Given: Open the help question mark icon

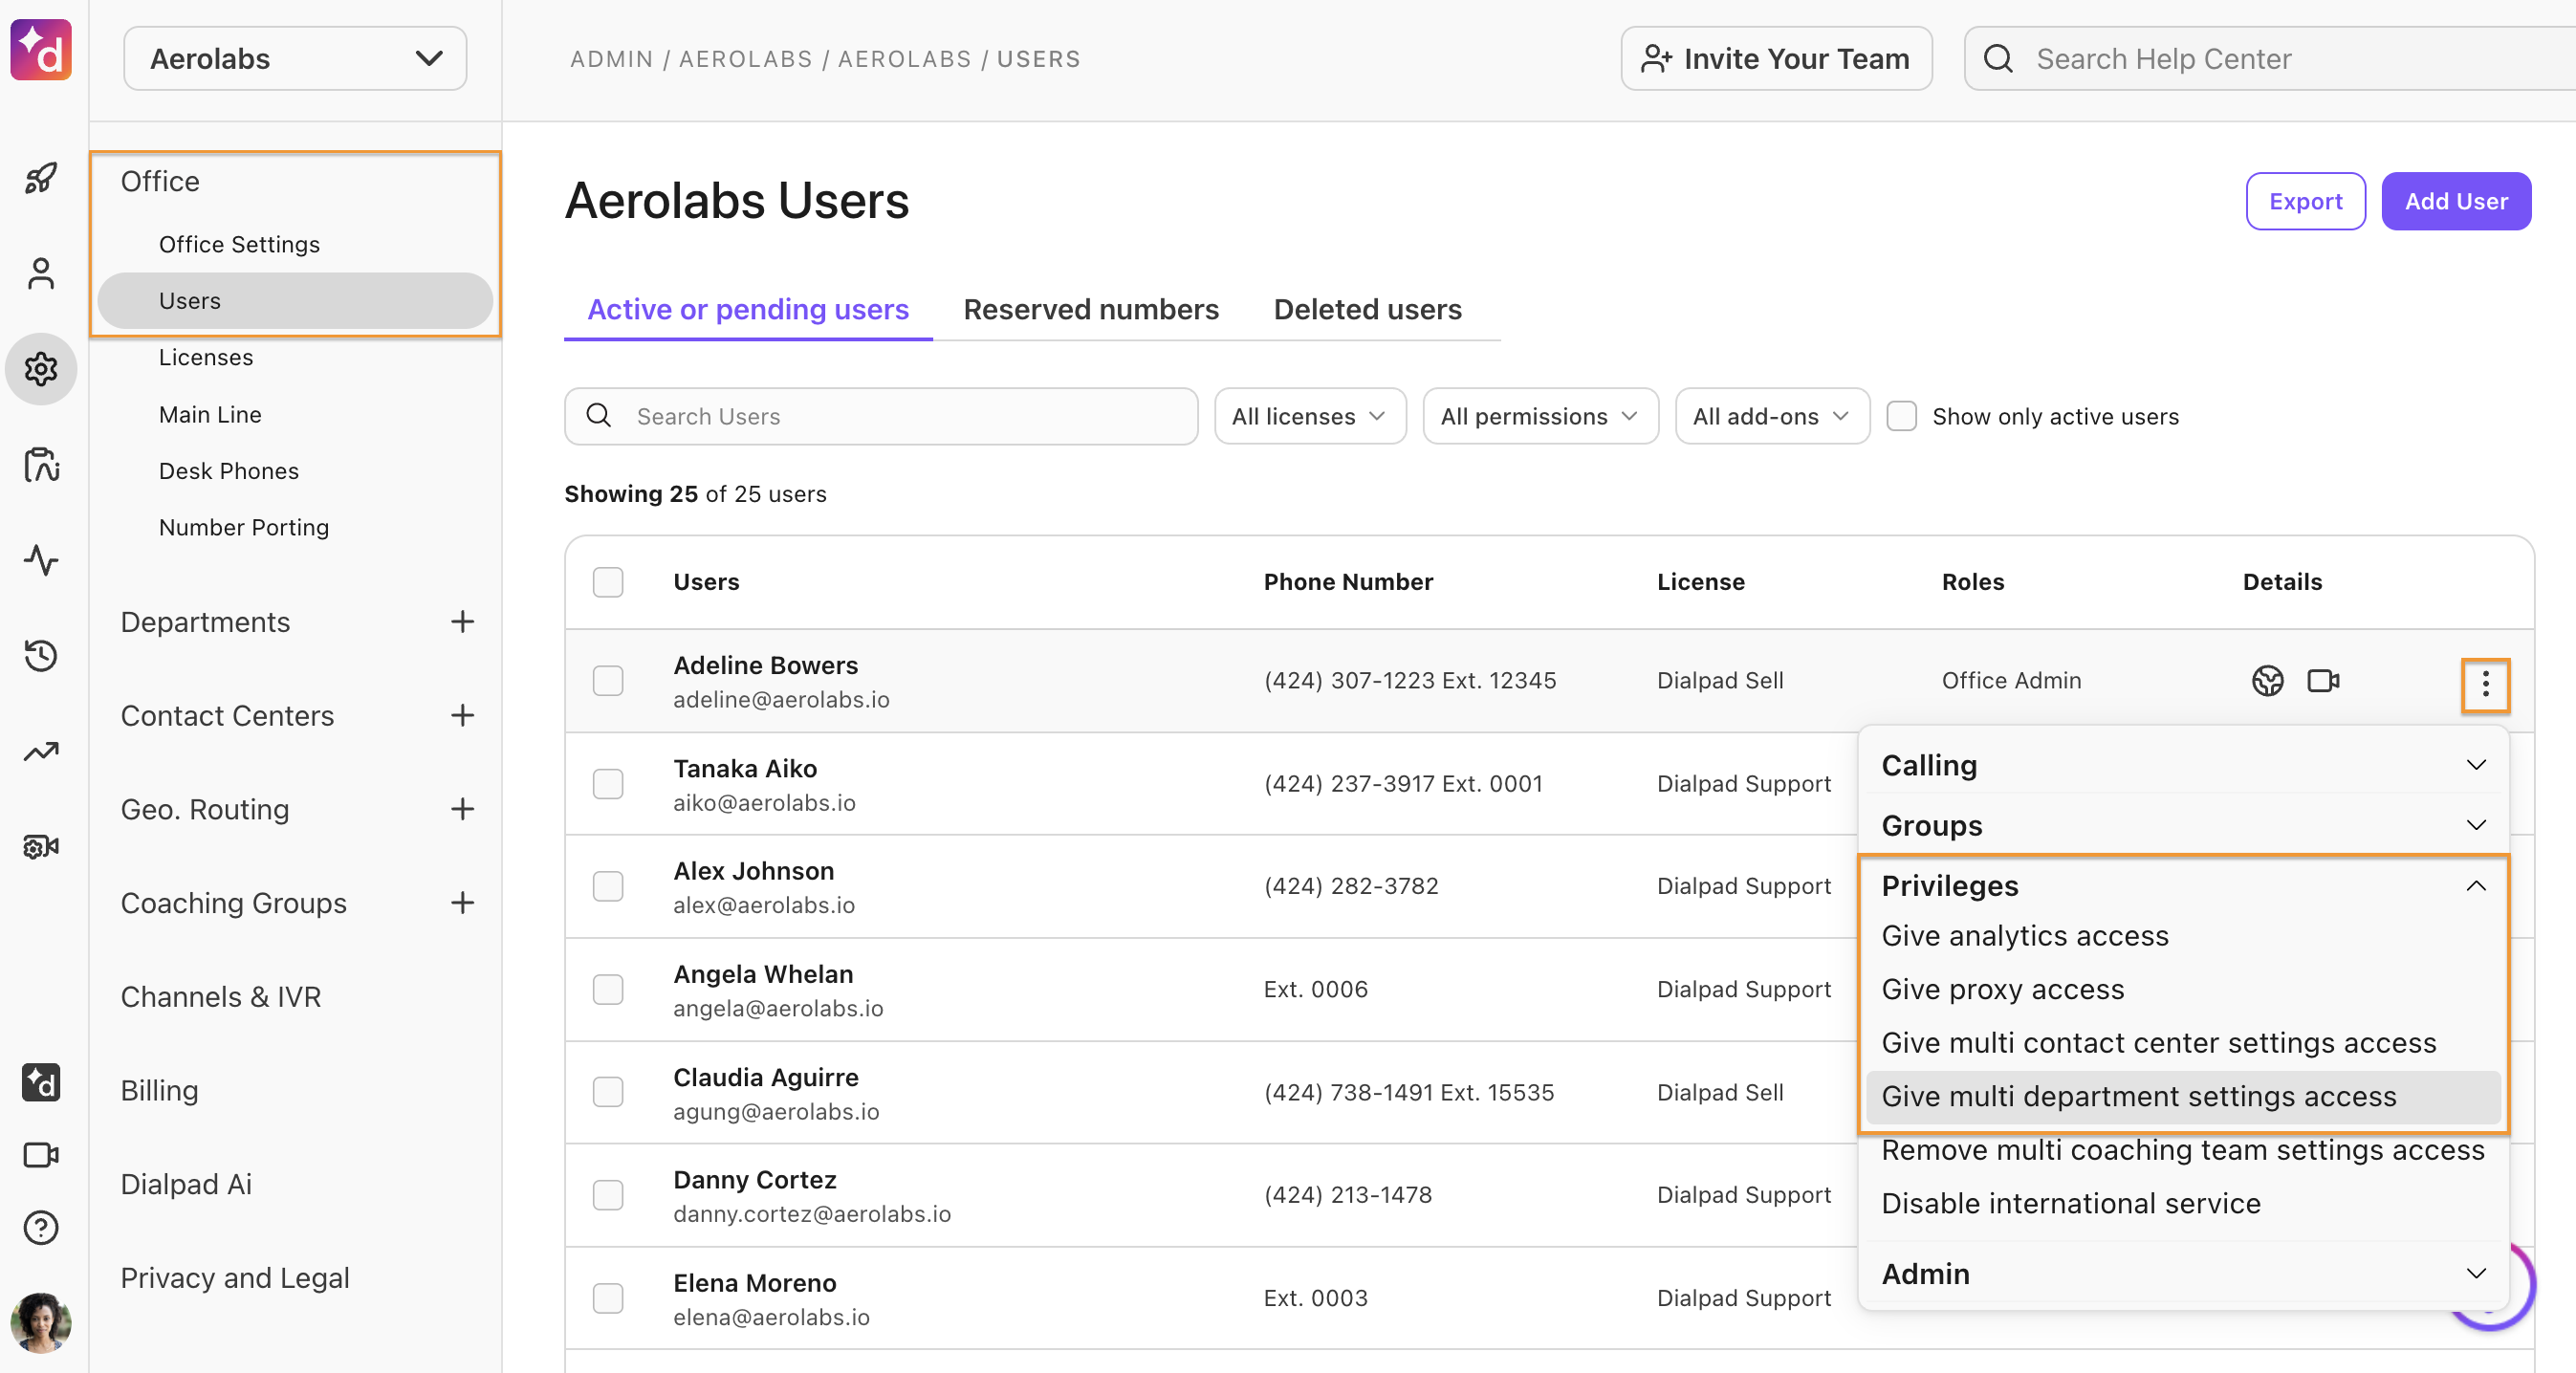Looking at the screenshot, I should 41,1227.
